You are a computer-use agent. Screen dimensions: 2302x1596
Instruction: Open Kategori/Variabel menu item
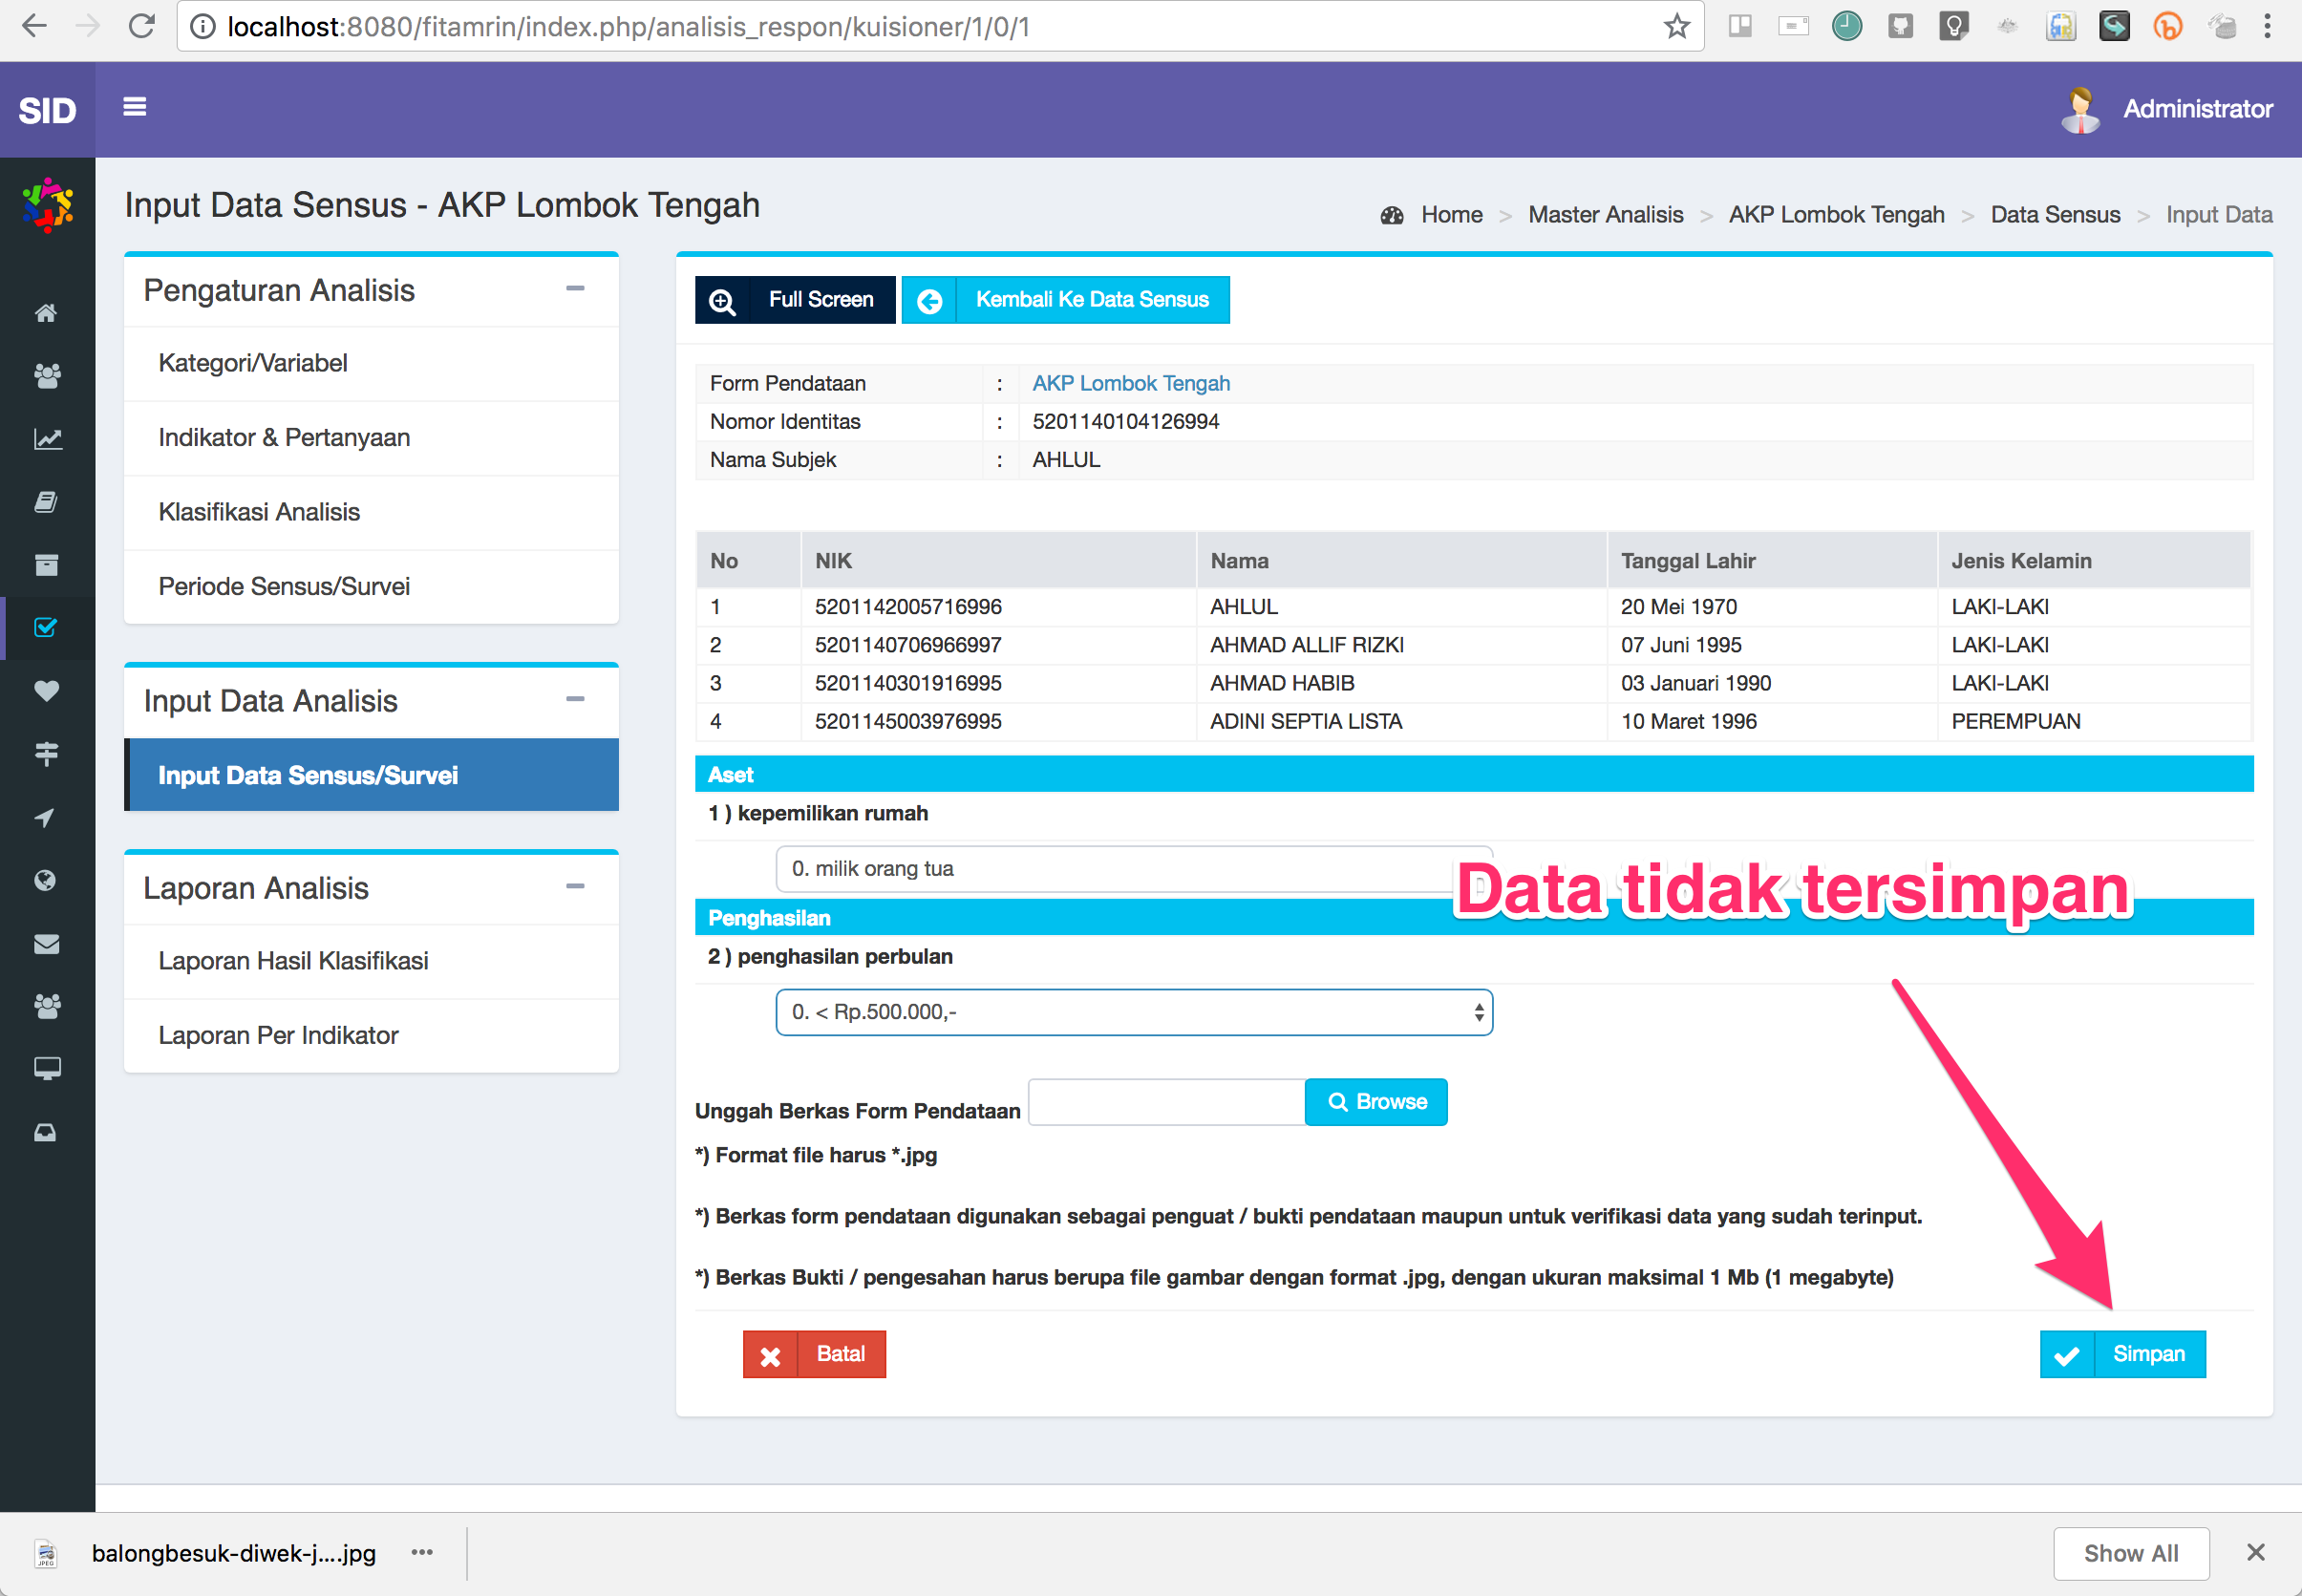253,363
